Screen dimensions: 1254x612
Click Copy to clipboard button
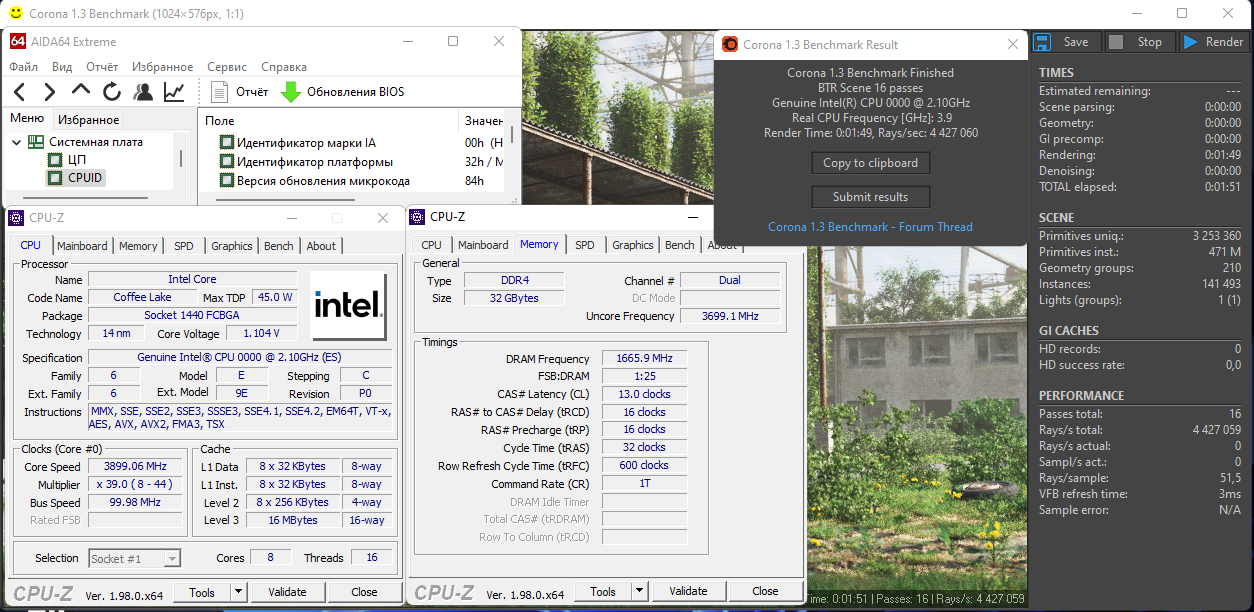(x=871, y=163)
